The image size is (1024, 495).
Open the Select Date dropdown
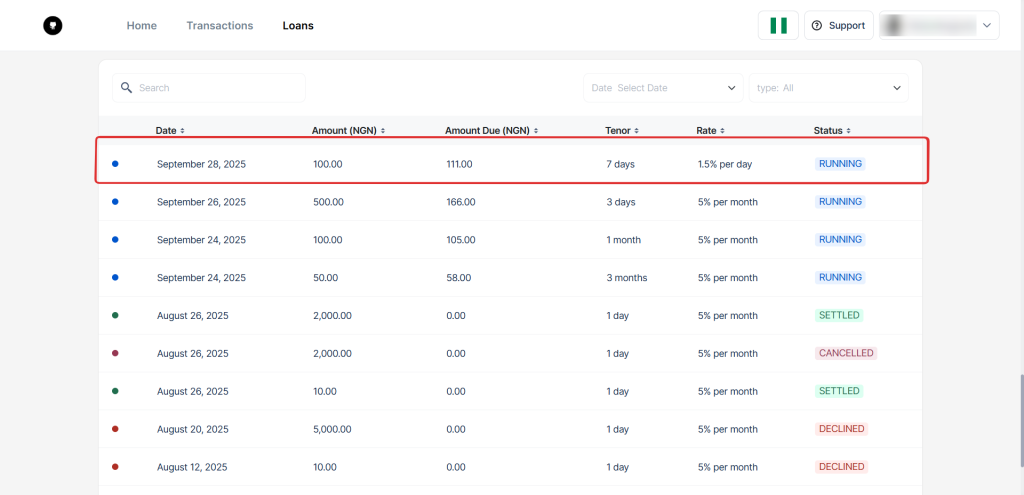pos(663,88)
